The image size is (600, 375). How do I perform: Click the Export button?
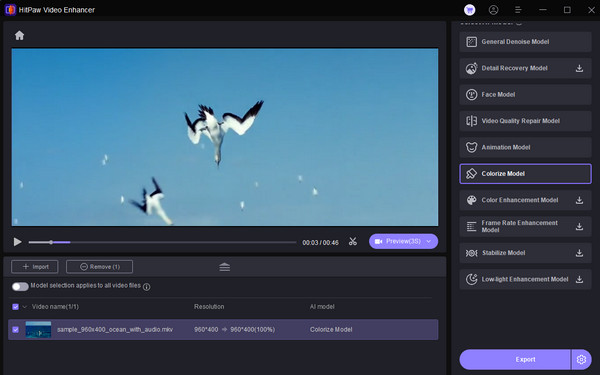pyautogui.click(x=515, y=359)
